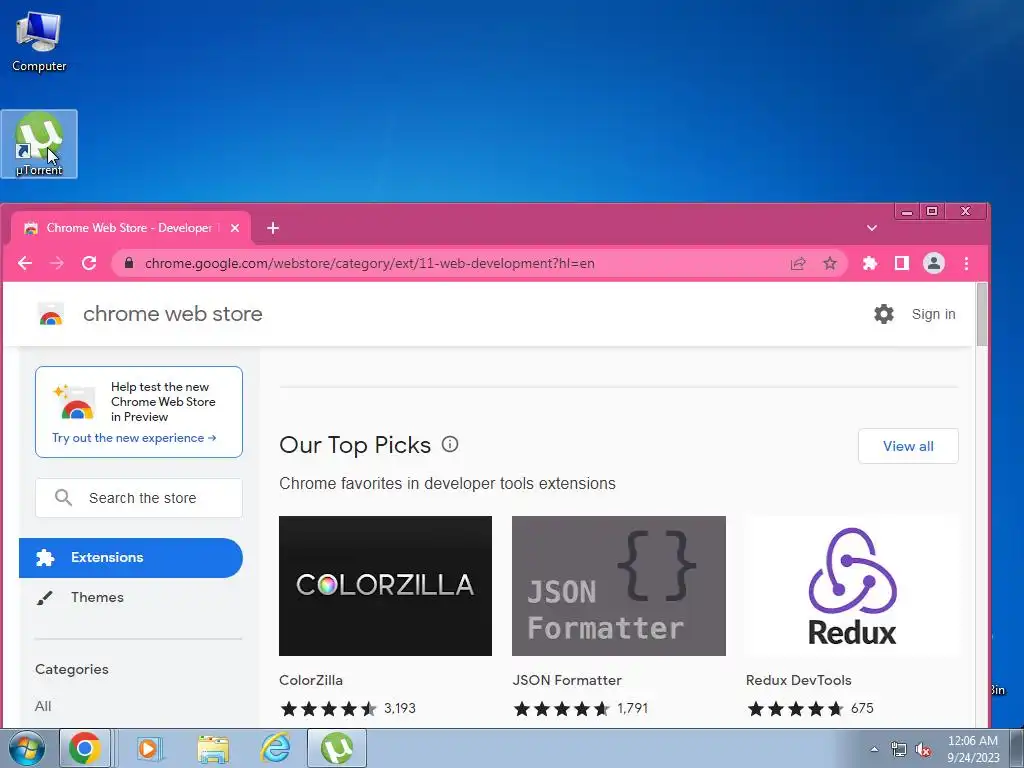The height and width of the screenshot is (768, 1024).
Task: Open Chrome's three-dot menu
Action: (967, 263)
